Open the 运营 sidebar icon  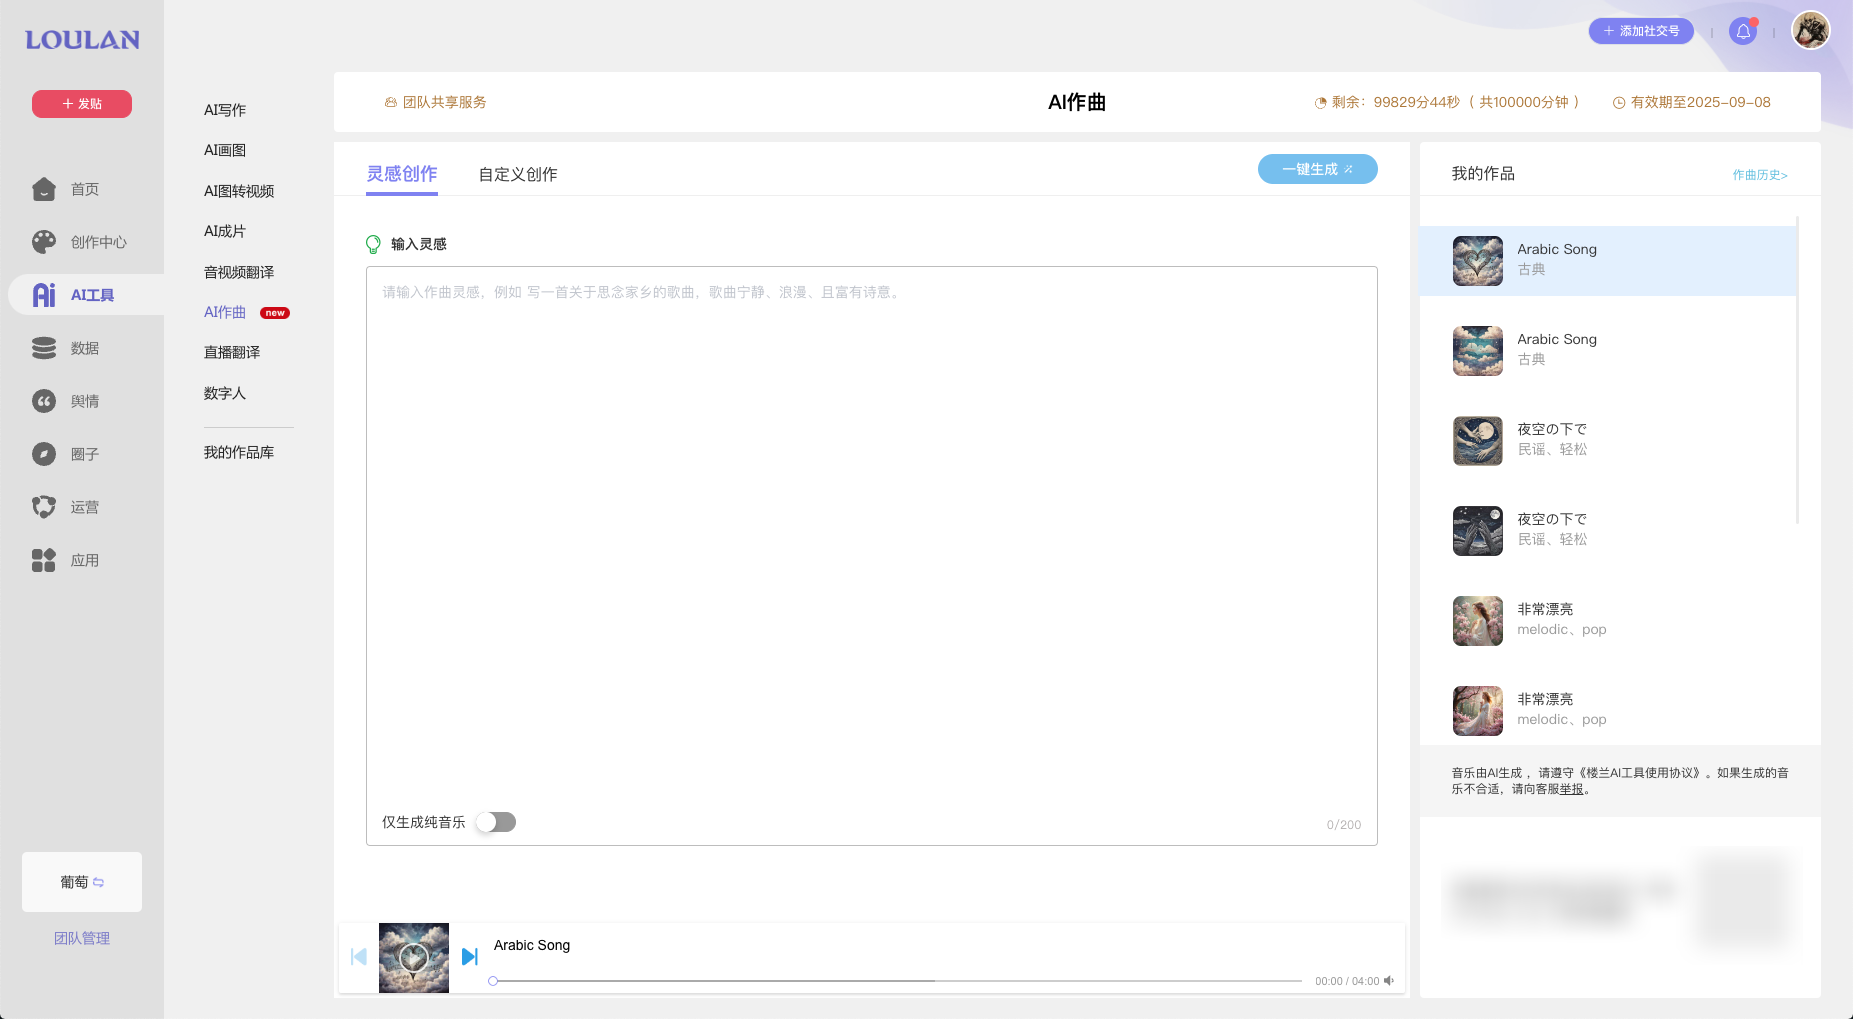pos(44,506)
